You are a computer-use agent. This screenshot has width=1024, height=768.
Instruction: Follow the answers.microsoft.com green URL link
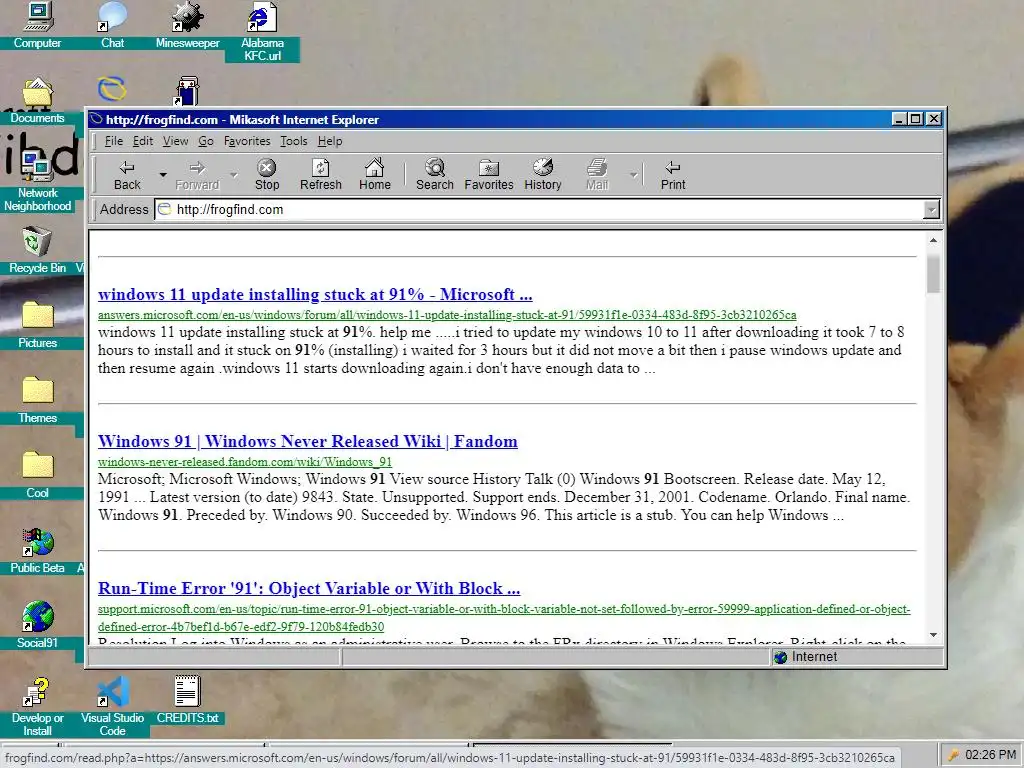click(x=447, y=315)
